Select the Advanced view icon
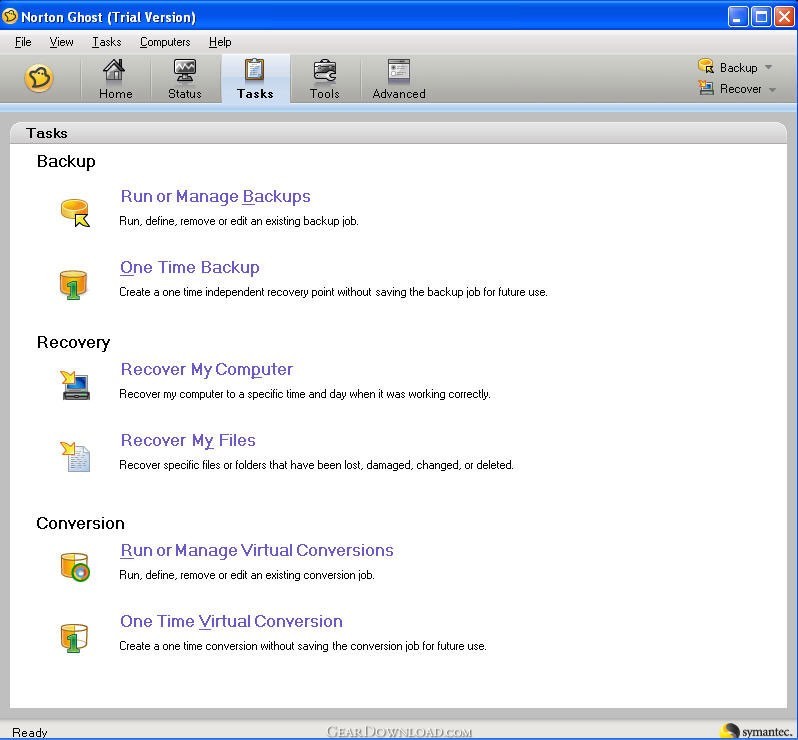Screen dimensions: 798x740 398,70
